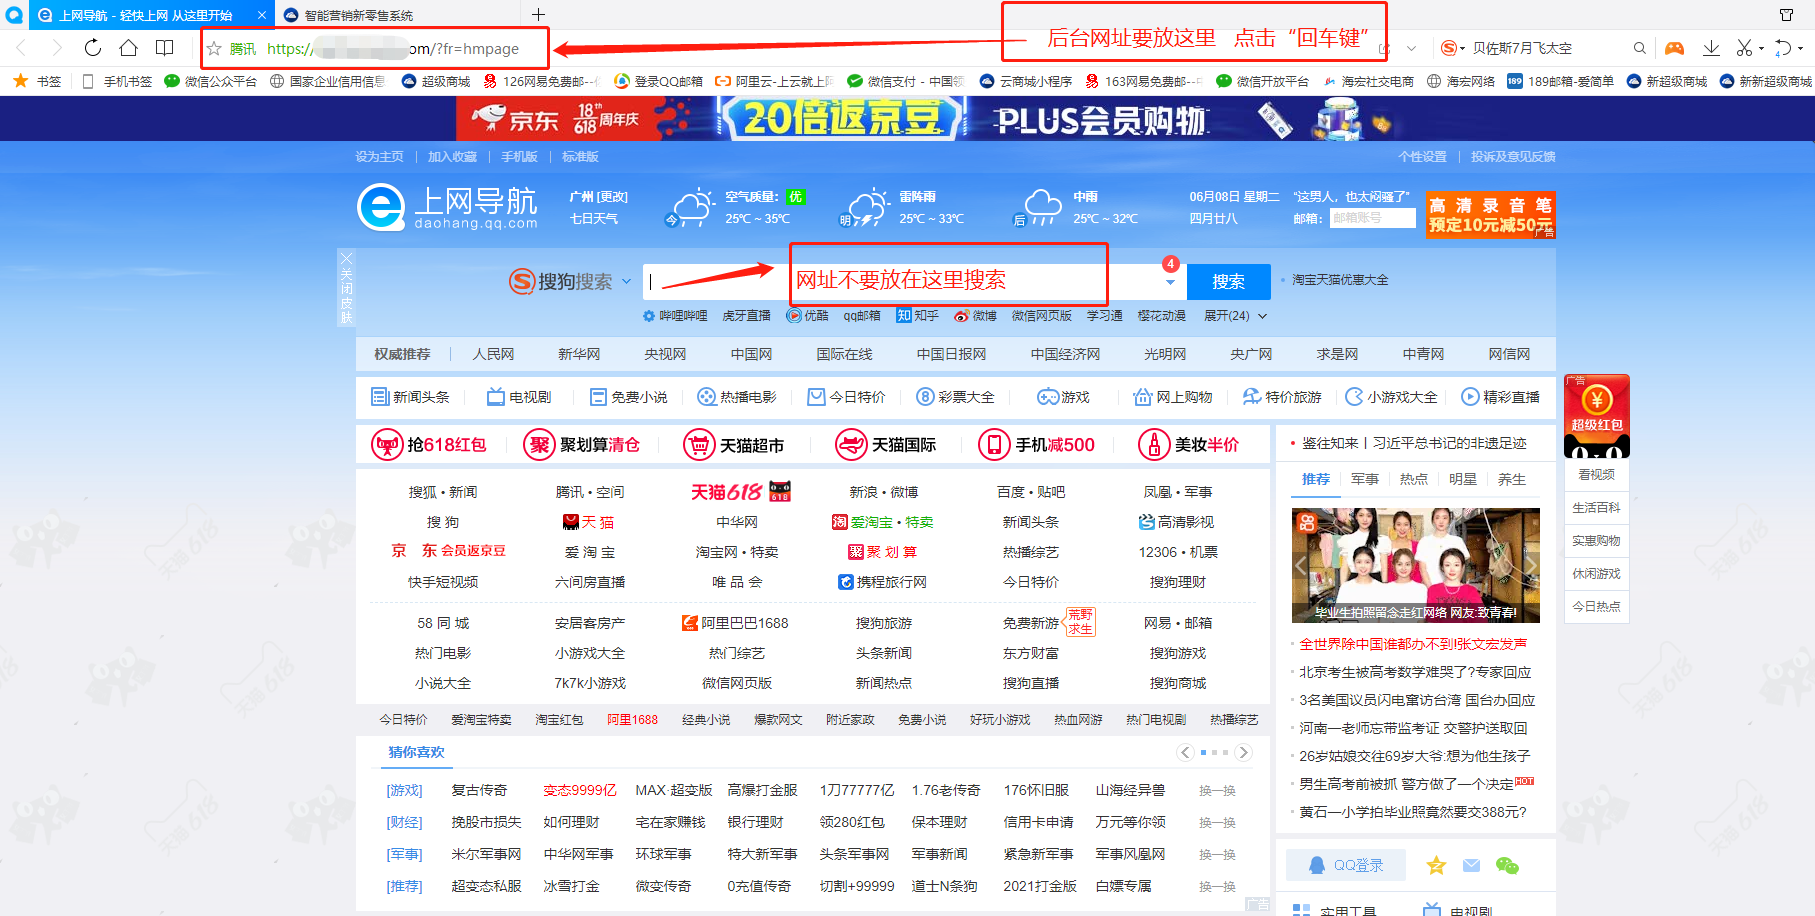Open new tab with plus icon

(x=538, y=14)
